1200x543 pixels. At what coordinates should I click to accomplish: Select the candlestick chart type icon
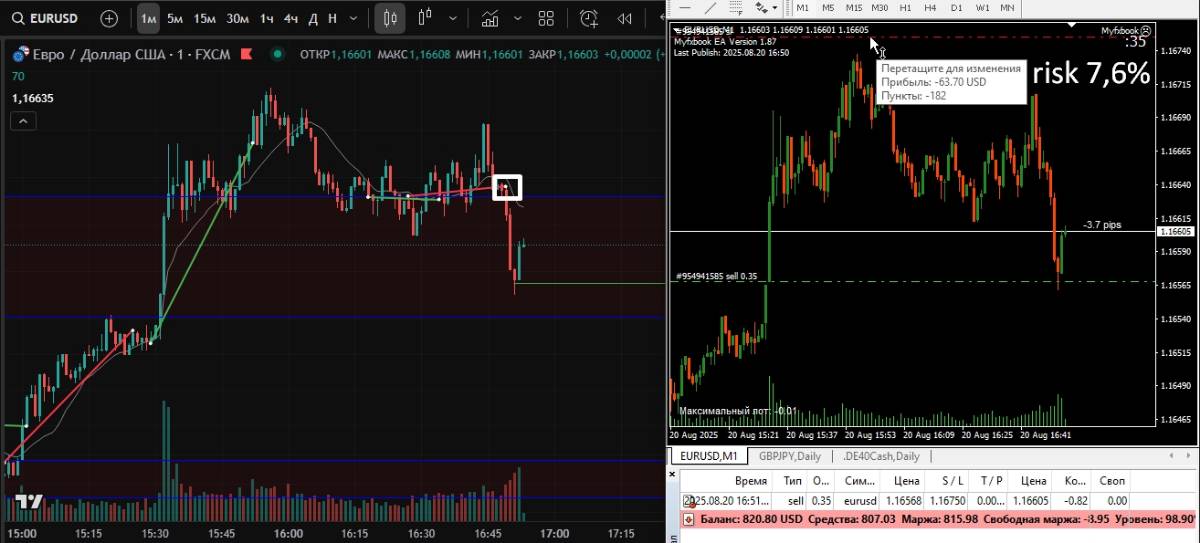click(391, 18)
